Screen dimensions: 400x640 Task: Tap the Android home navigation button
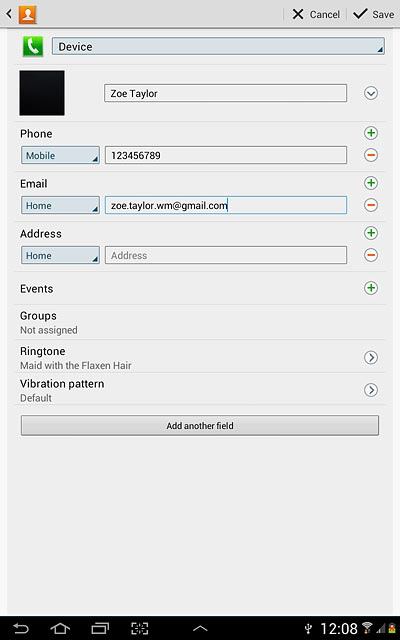click(x=60, y=628)
